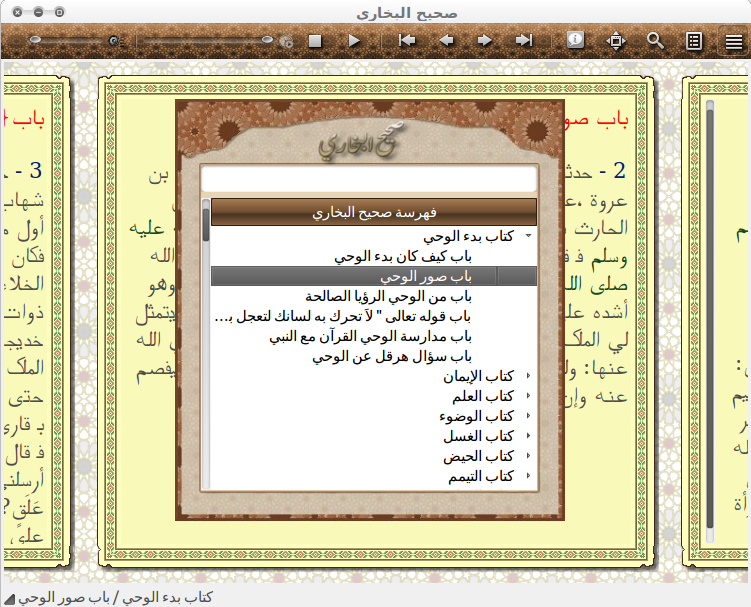Select كتاب بدء الوحي label
The image size is (751, 607).
(468, 236)
